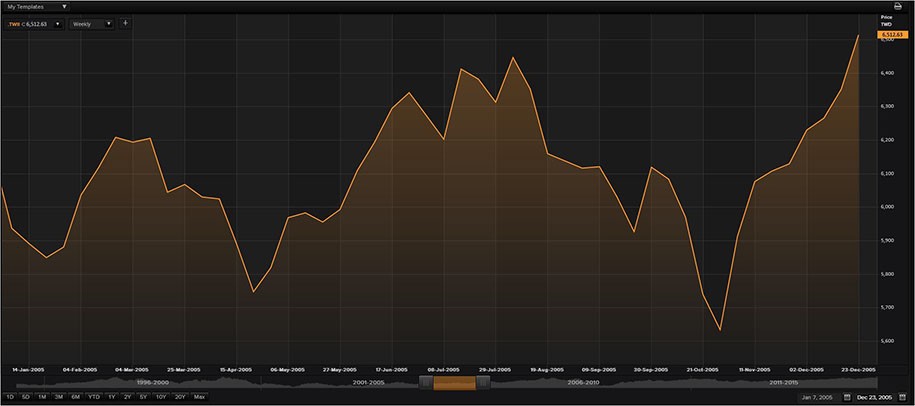Open the My Templates dropdown

tap(38, 7)
